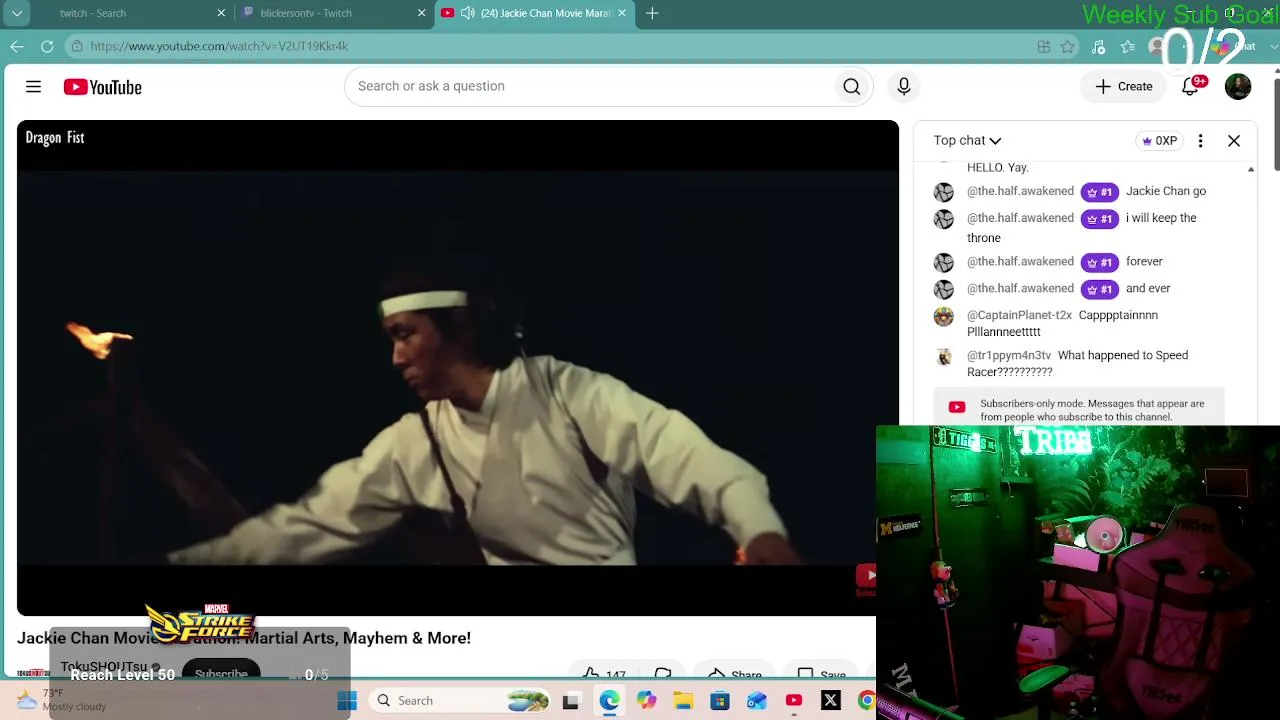
Task: Open @CaptainPlanet-t2x chat author name
Action: [1019, 315]
